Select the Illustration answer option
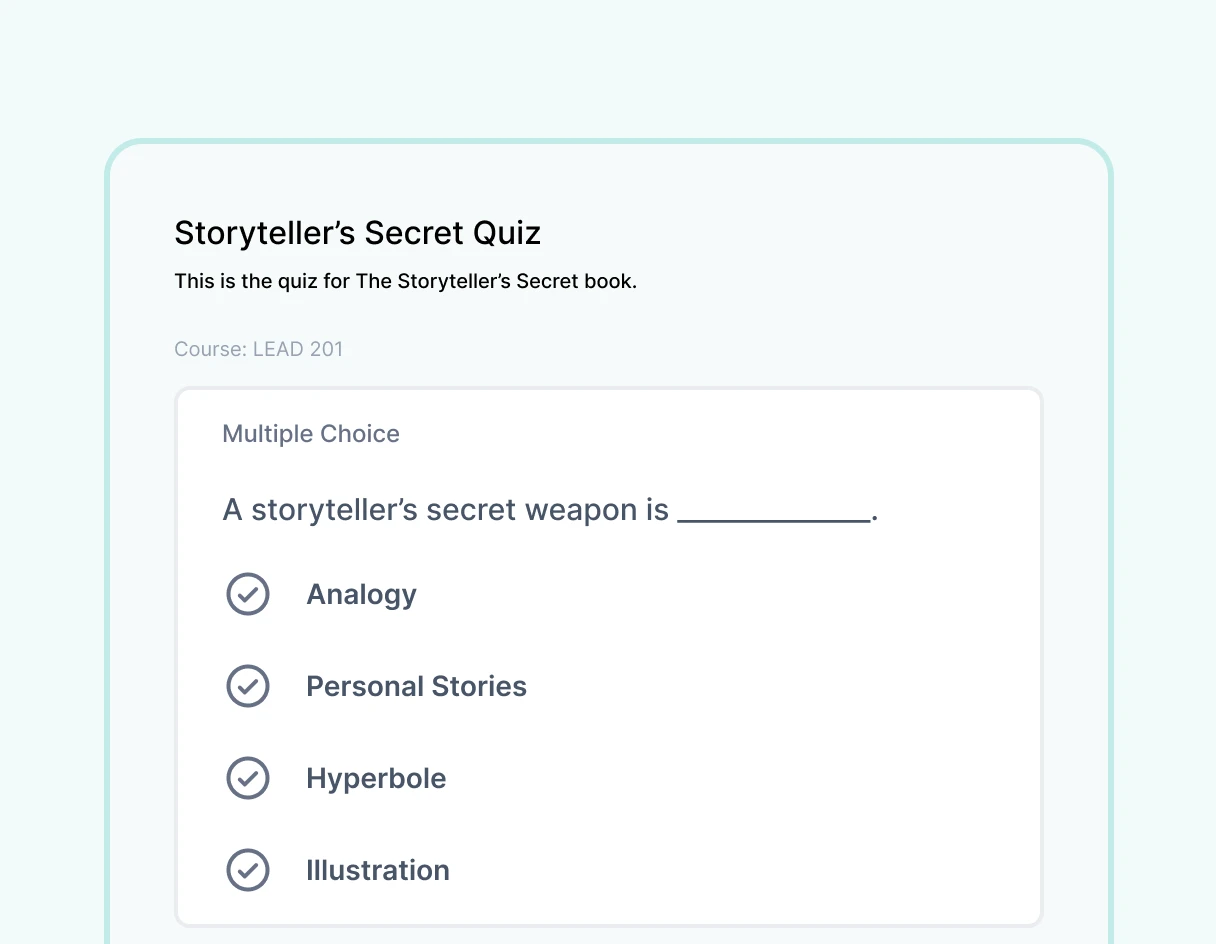 (377, 870)
